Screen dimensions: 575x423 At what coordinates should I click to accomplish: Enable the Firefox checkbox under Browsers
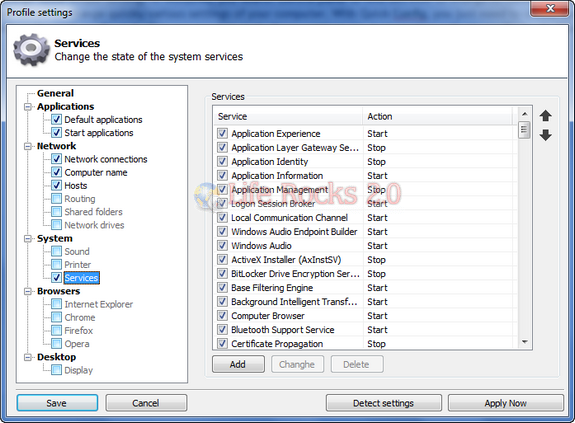click(x=56, y=331)
